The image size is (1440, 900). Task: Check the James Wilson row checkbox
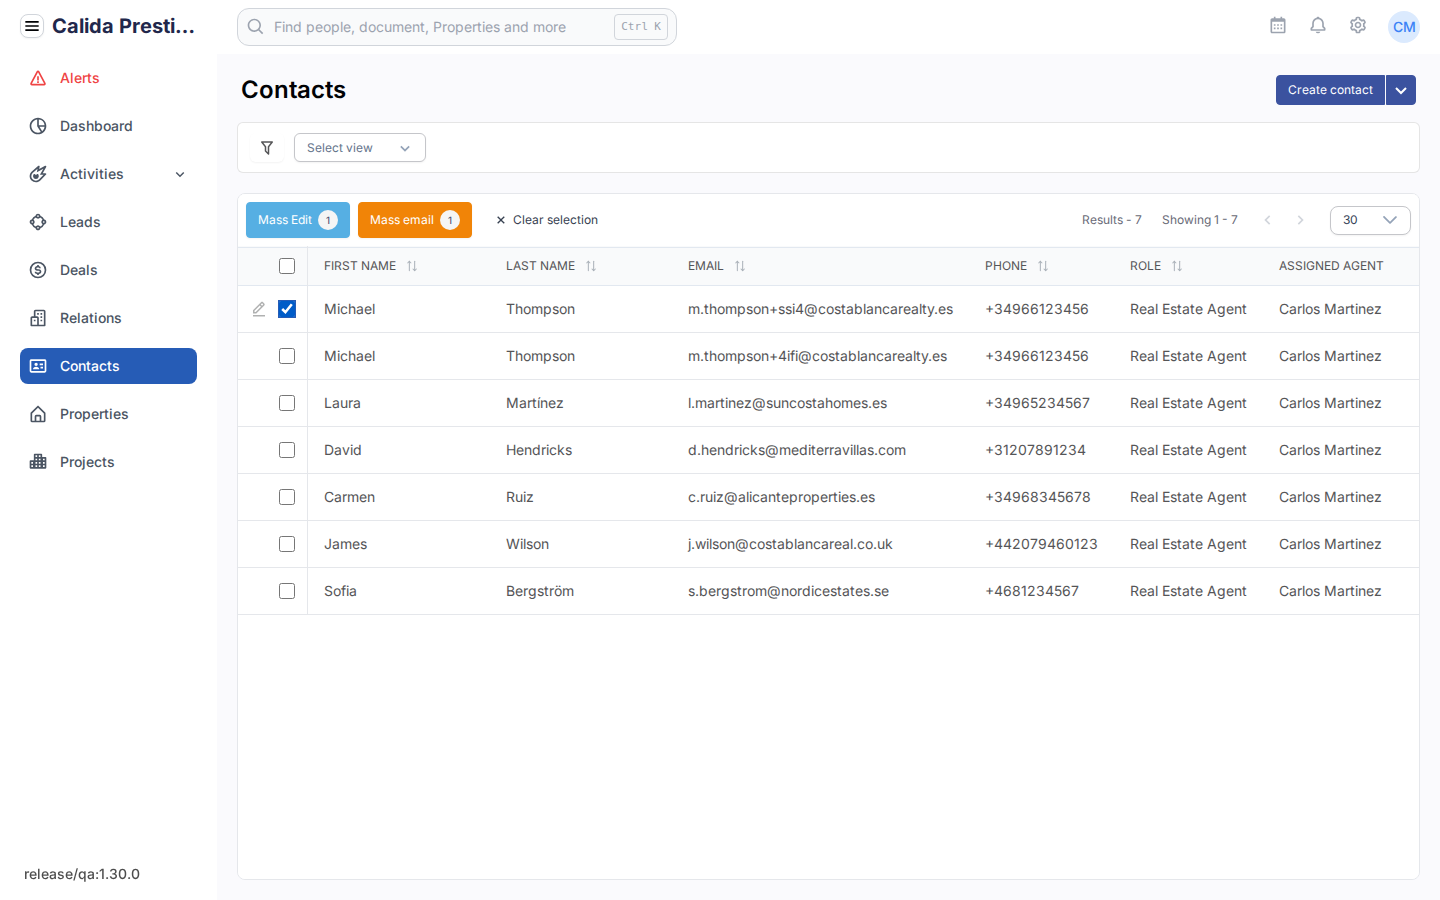coord(287,544)
